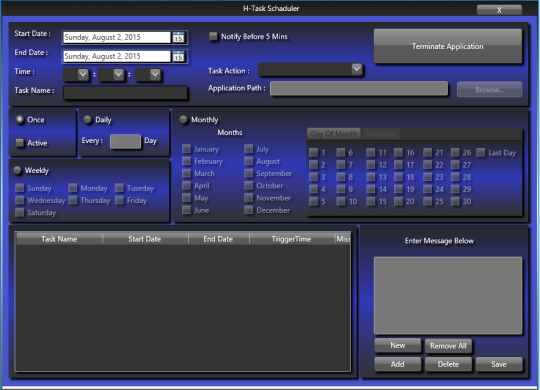The height and width of the screenshot is (390, 540).
Task: Check the Last Day checkbox
Action: (481, 152)
